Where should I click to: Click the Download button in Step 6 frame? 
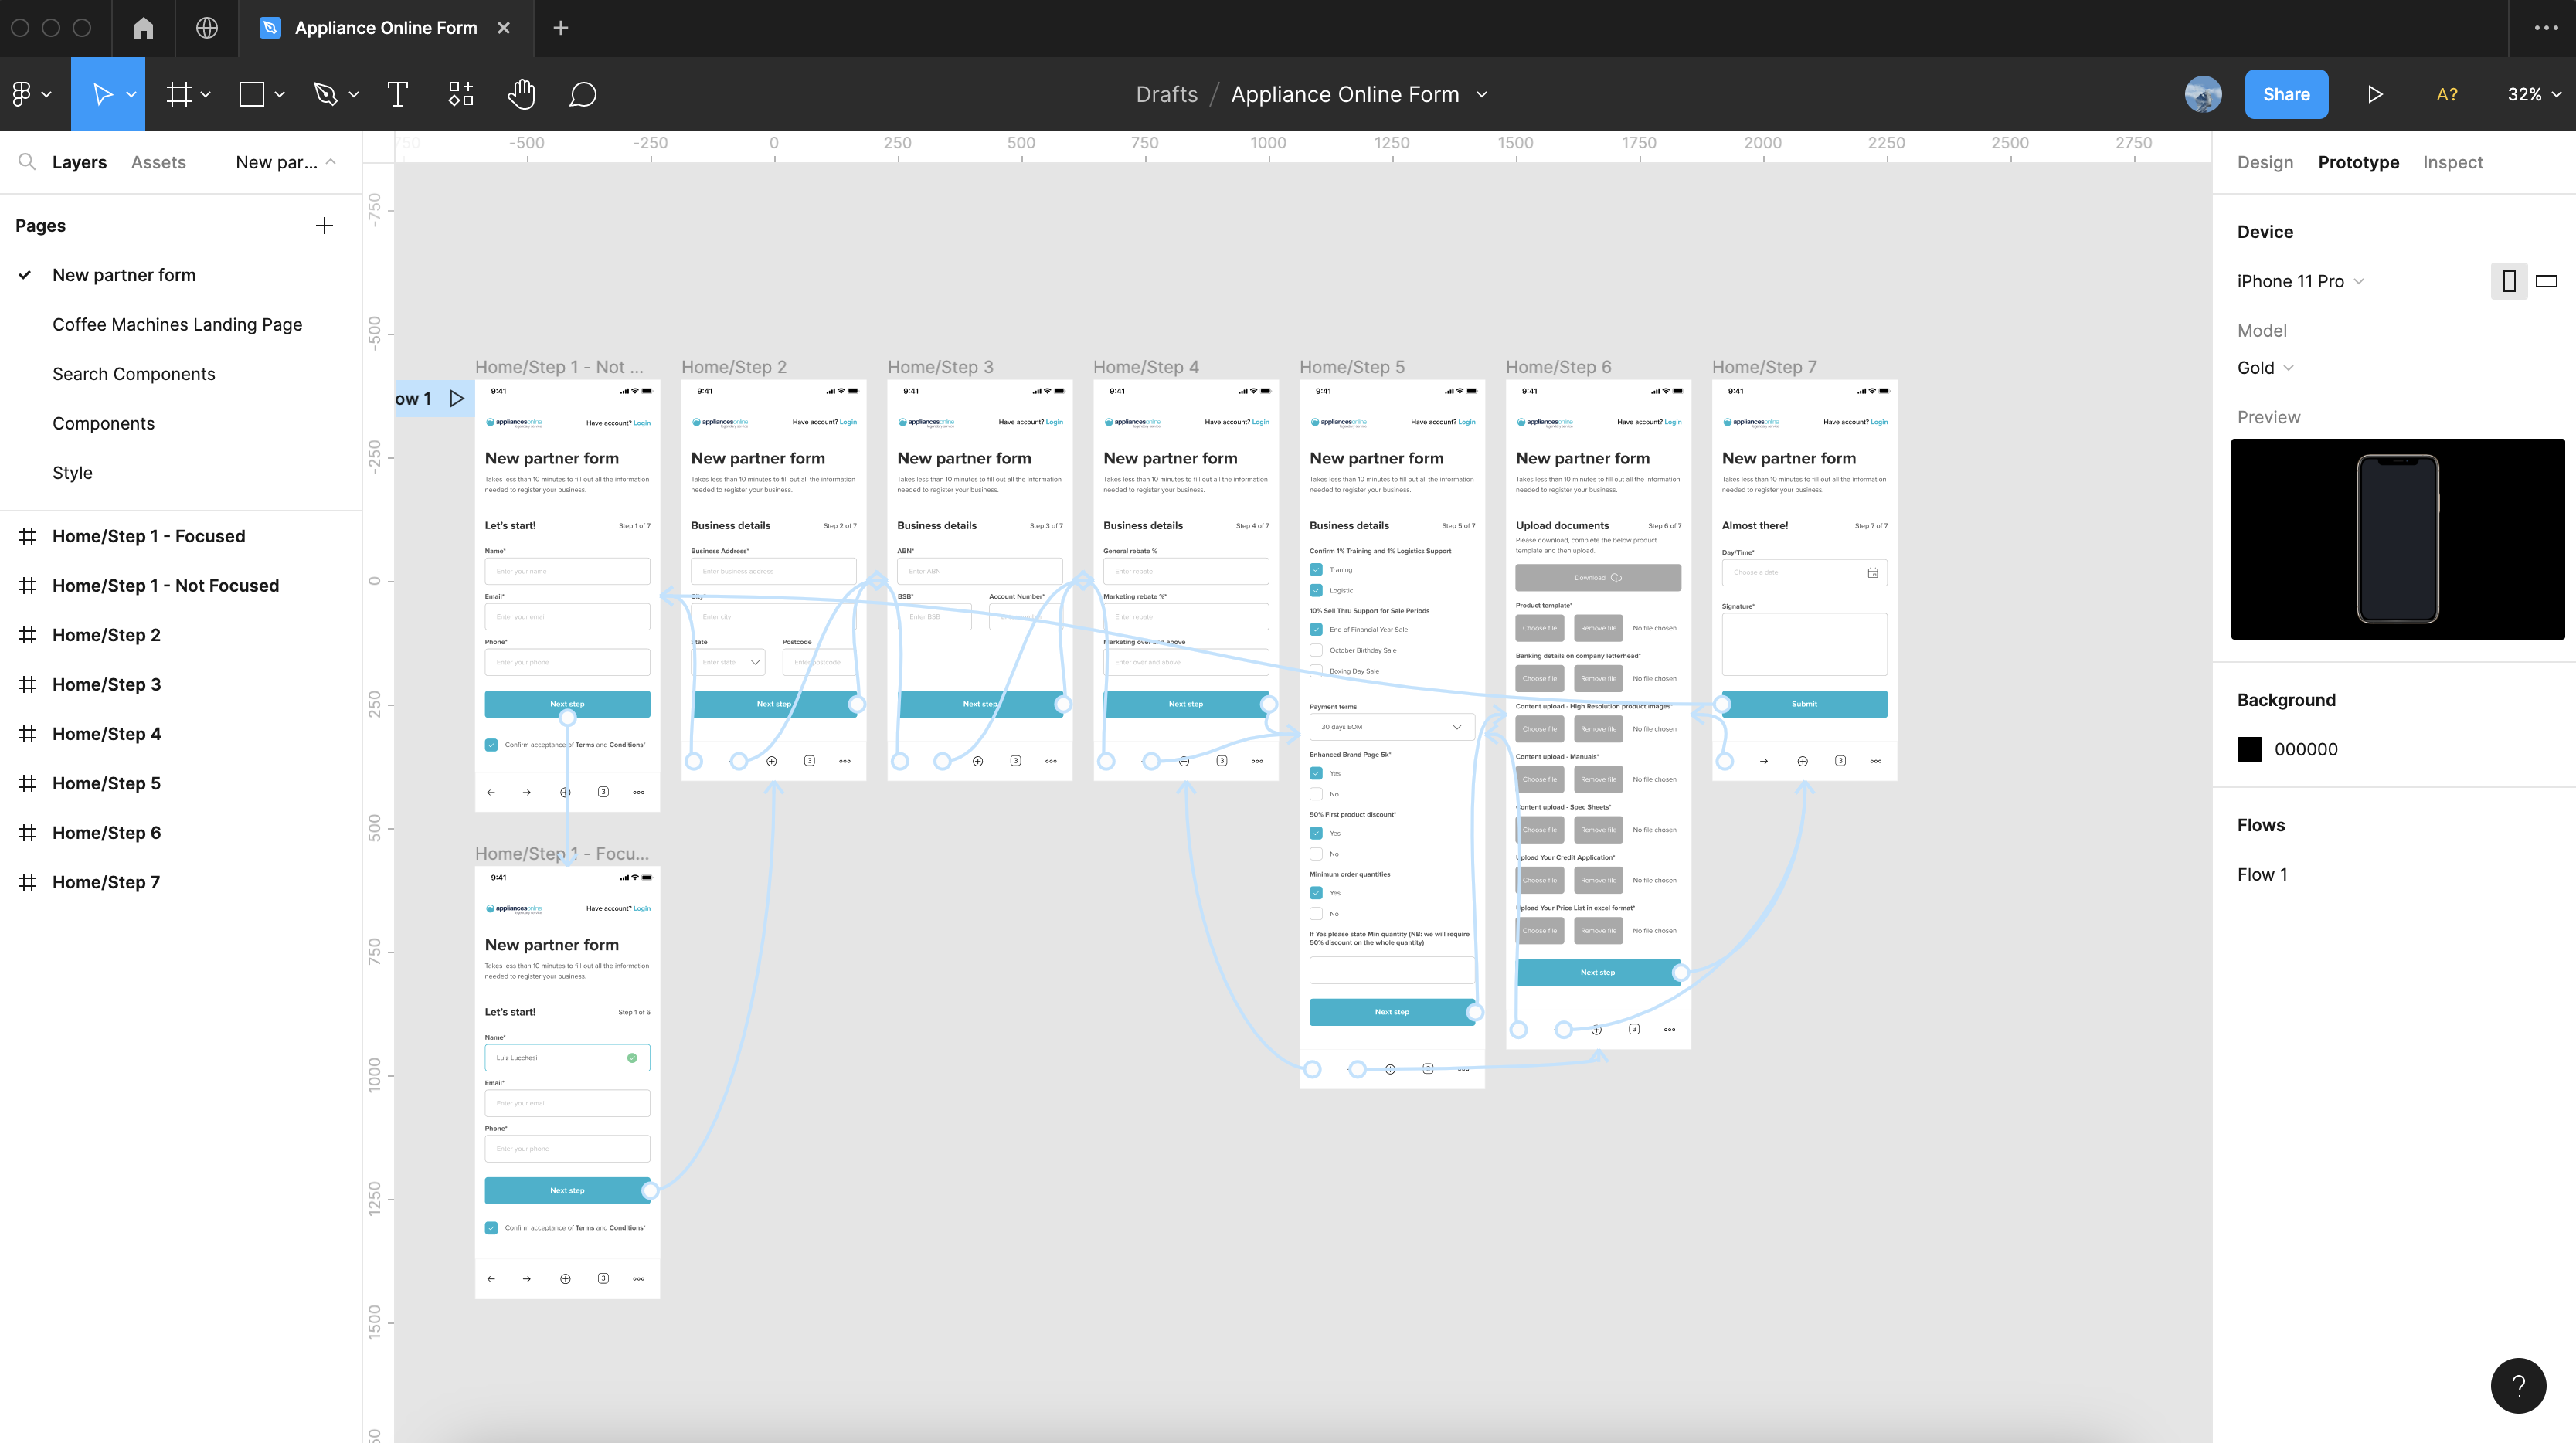[1597, 577]
